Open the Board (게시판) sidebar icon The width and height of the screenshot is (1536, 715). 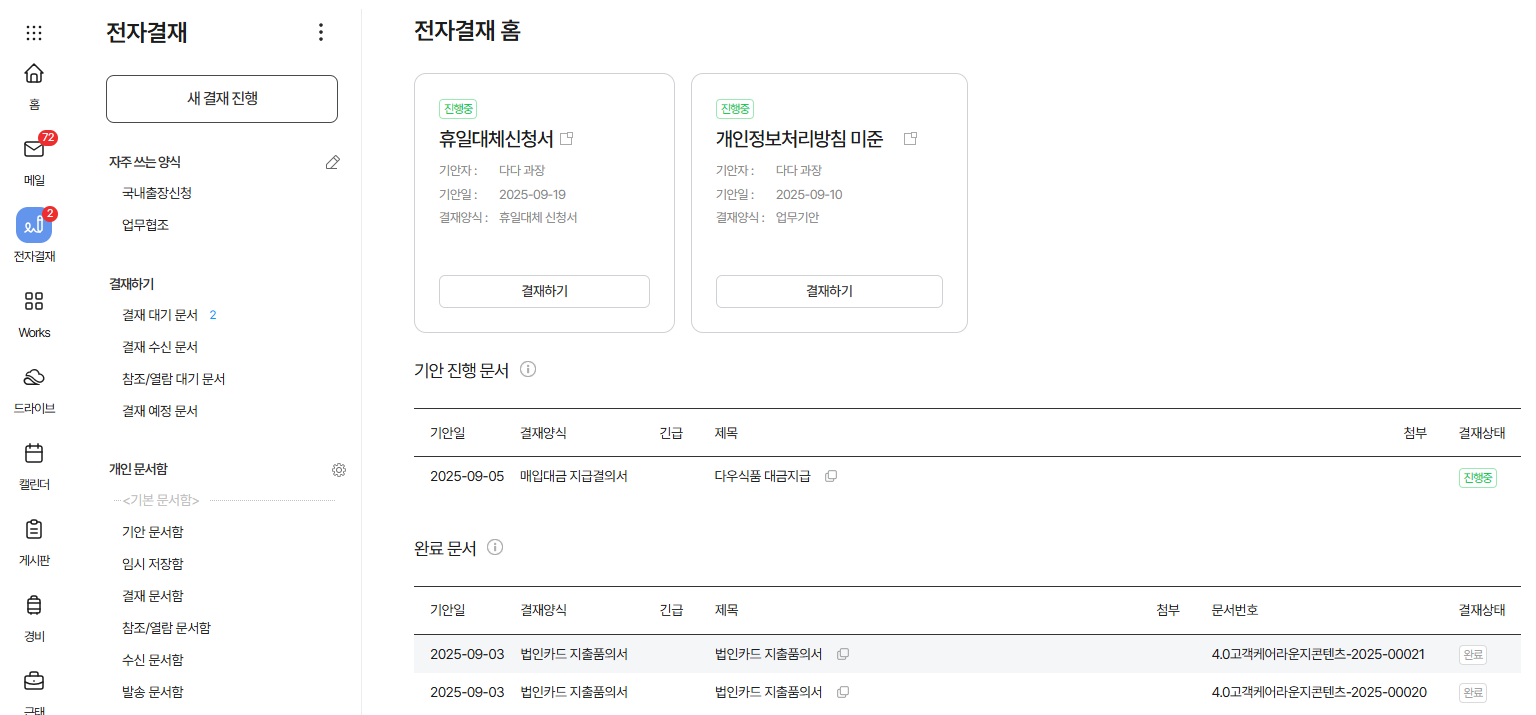(x=34, y=530)
